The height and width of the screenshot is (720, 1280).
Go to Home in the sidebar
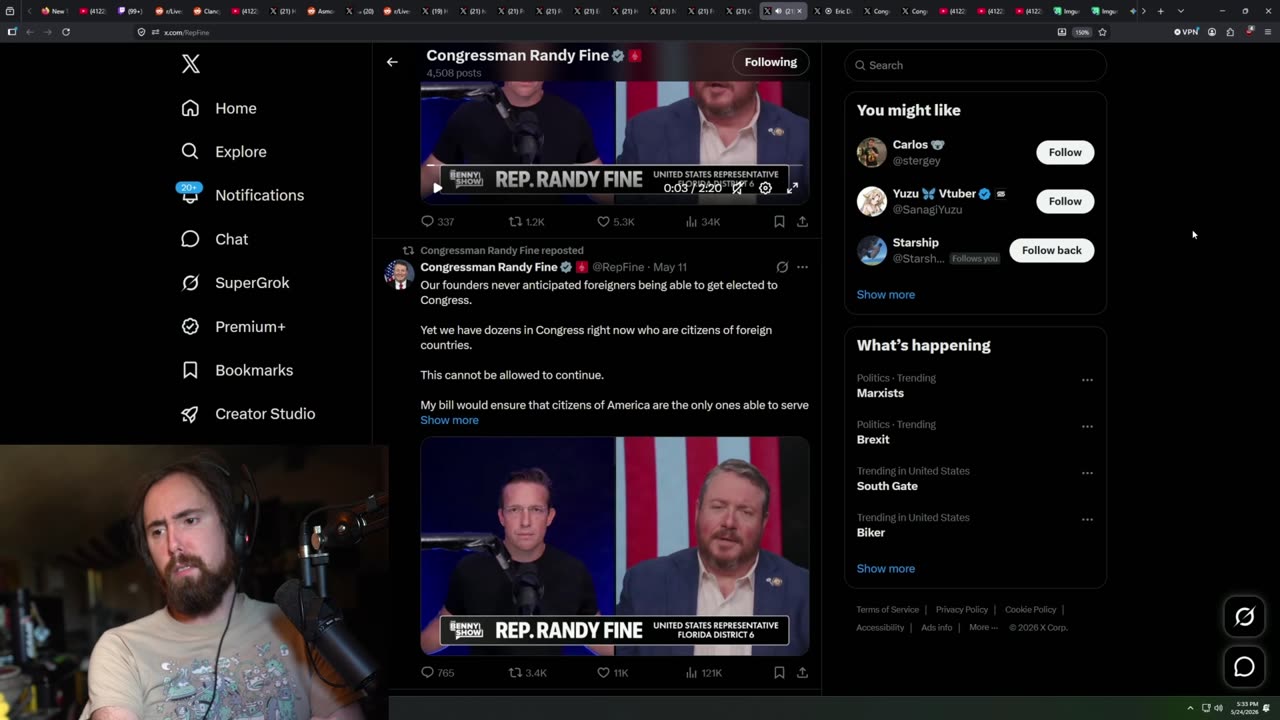tap(218, 108)
